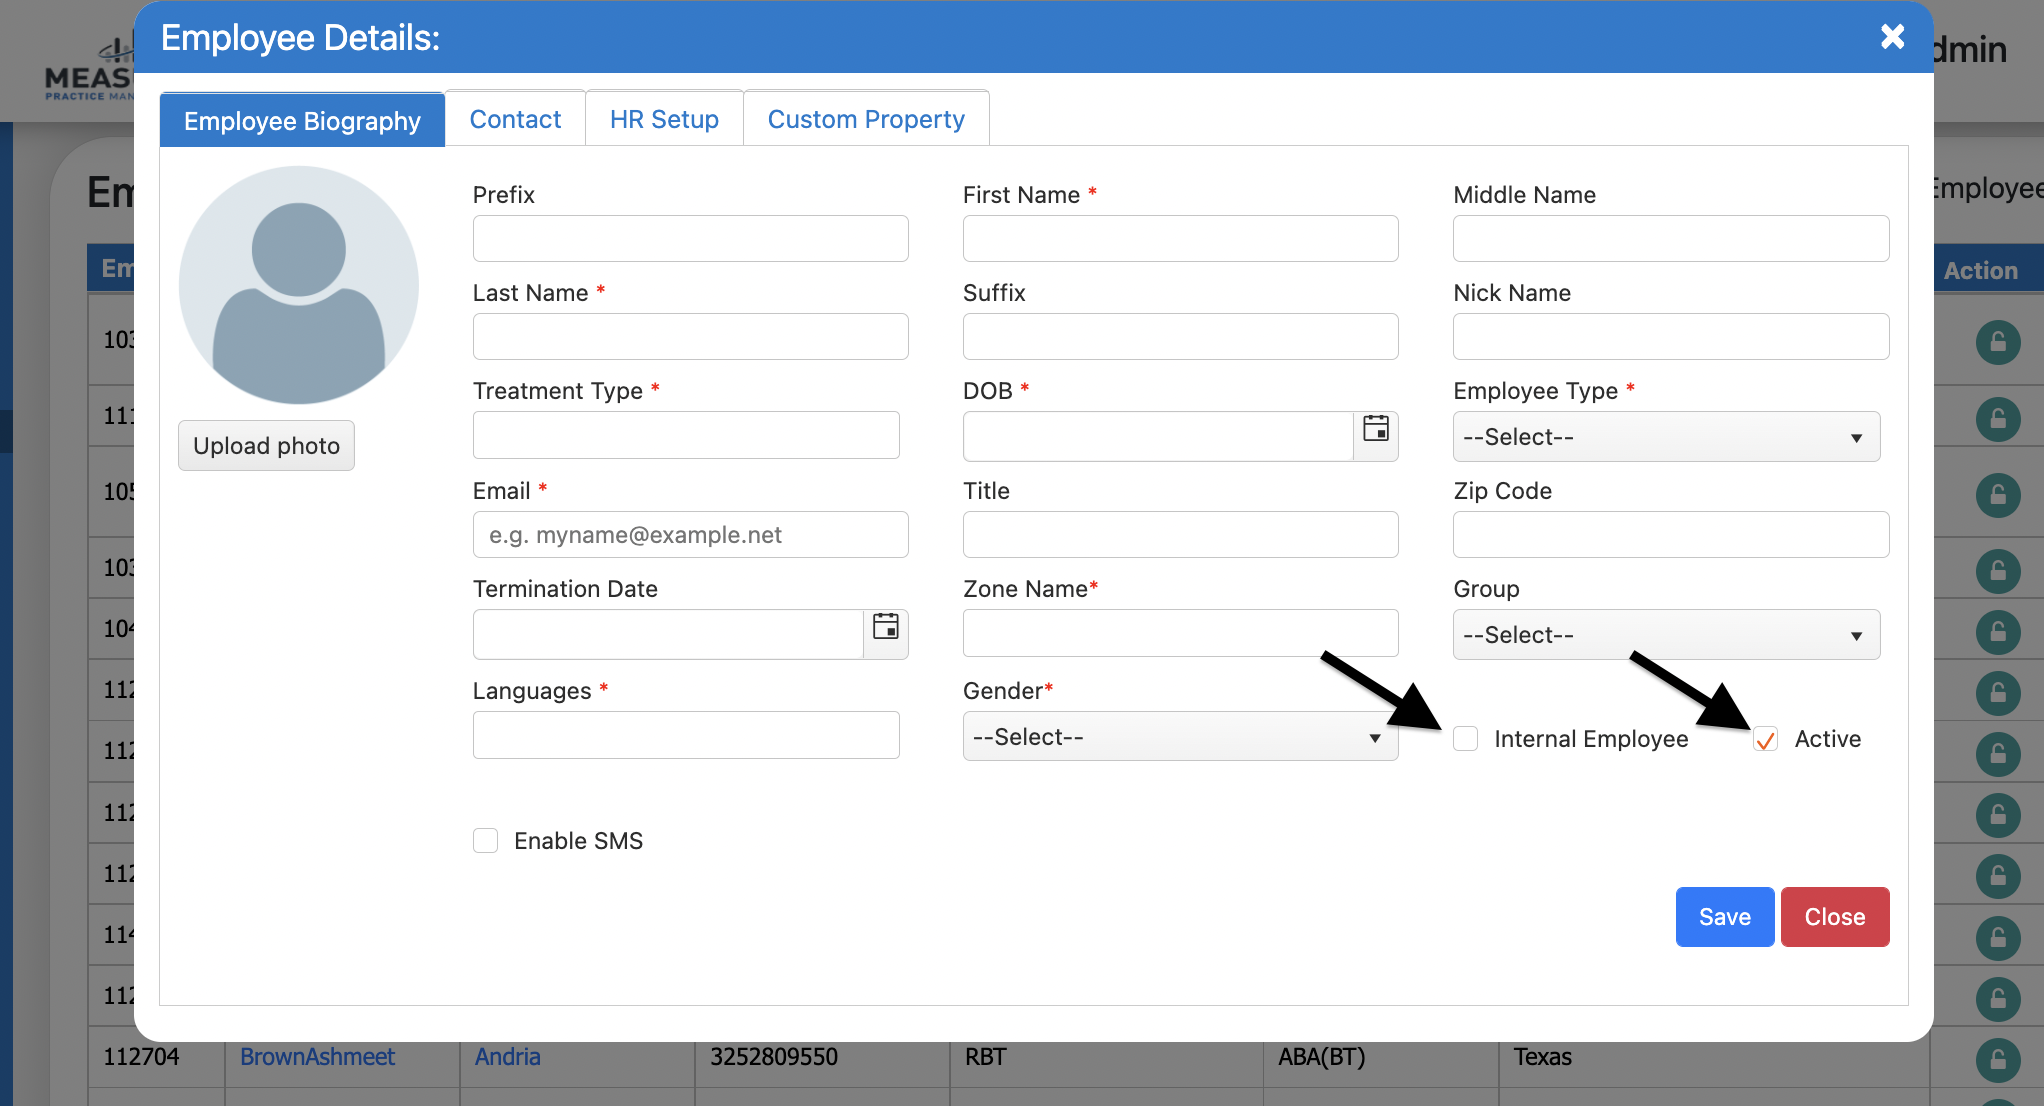
Task: Open the Custom Property tab
Action: 866,120
